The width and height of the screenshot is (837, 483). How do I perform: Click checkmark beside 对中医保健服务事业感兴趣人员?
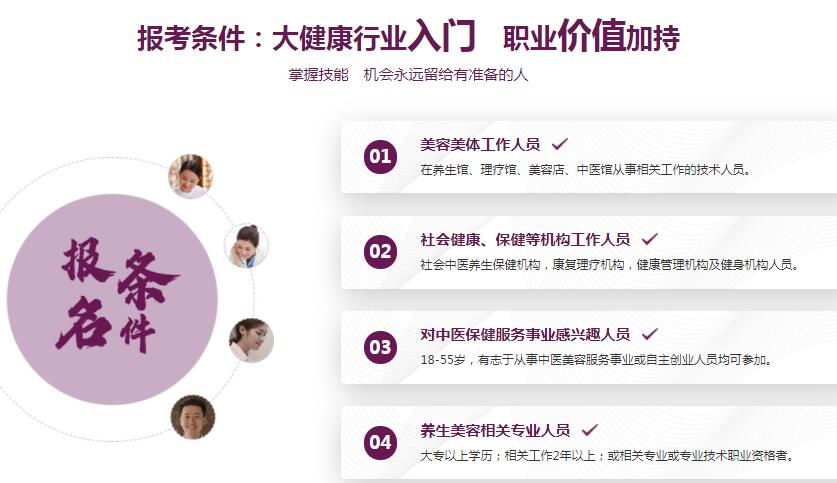[650, 334]
